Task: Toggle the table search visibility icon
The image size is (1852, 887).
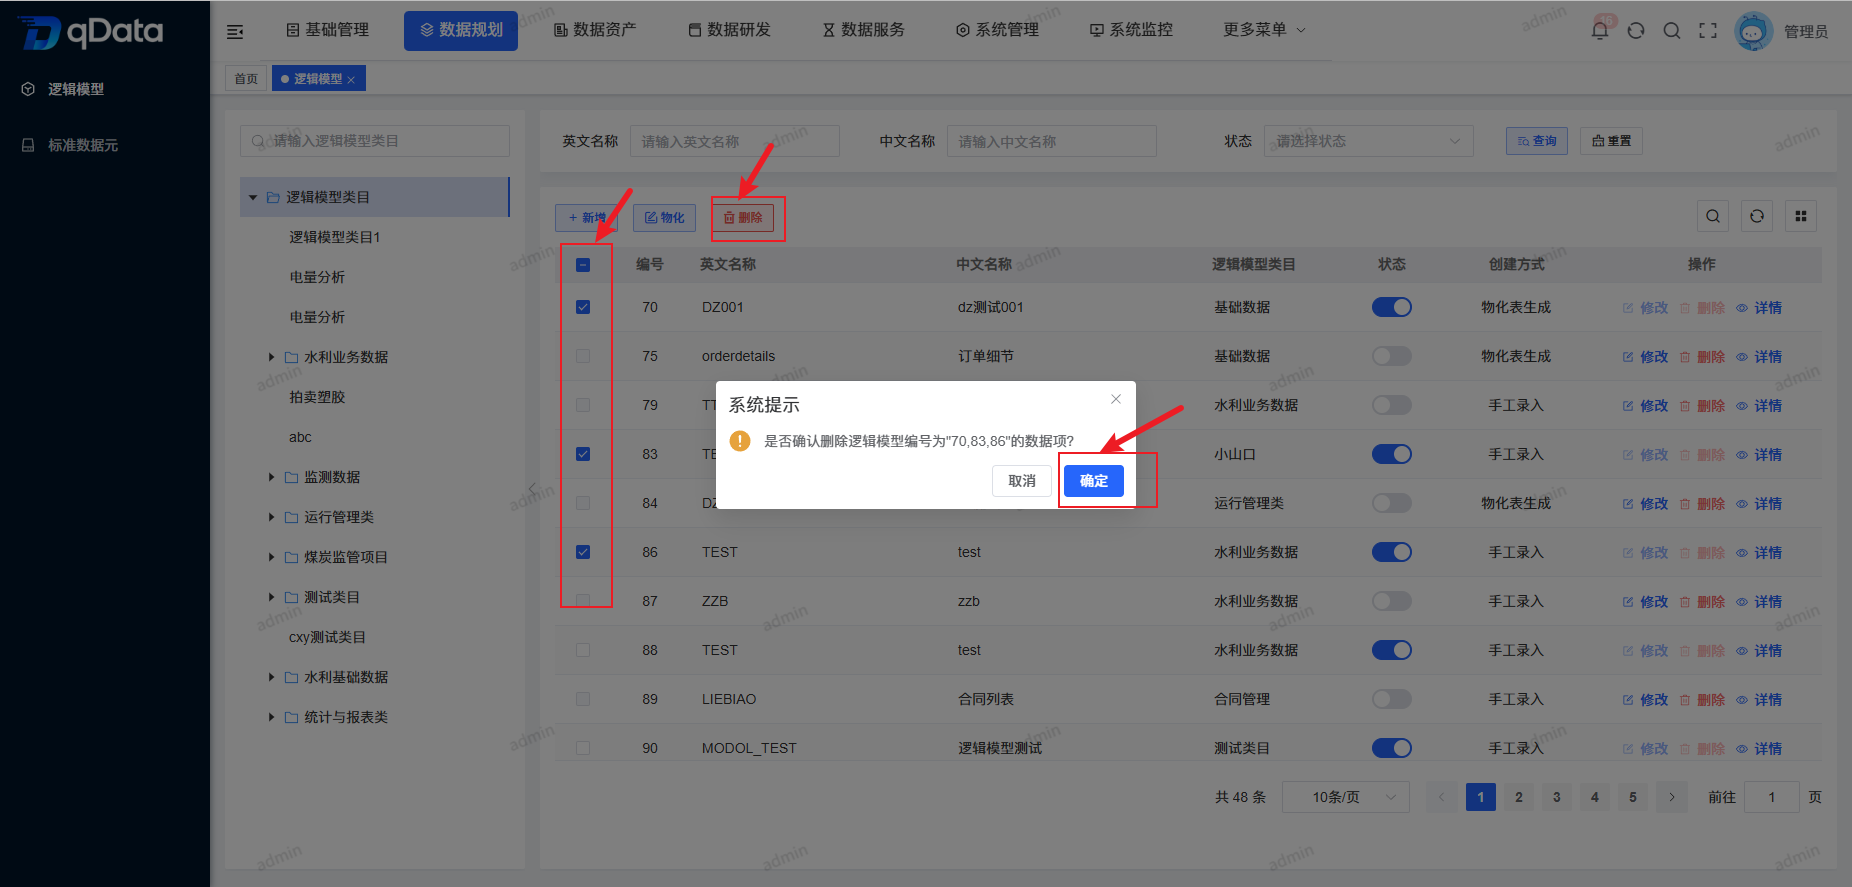Action: (x=1713, y=216)
